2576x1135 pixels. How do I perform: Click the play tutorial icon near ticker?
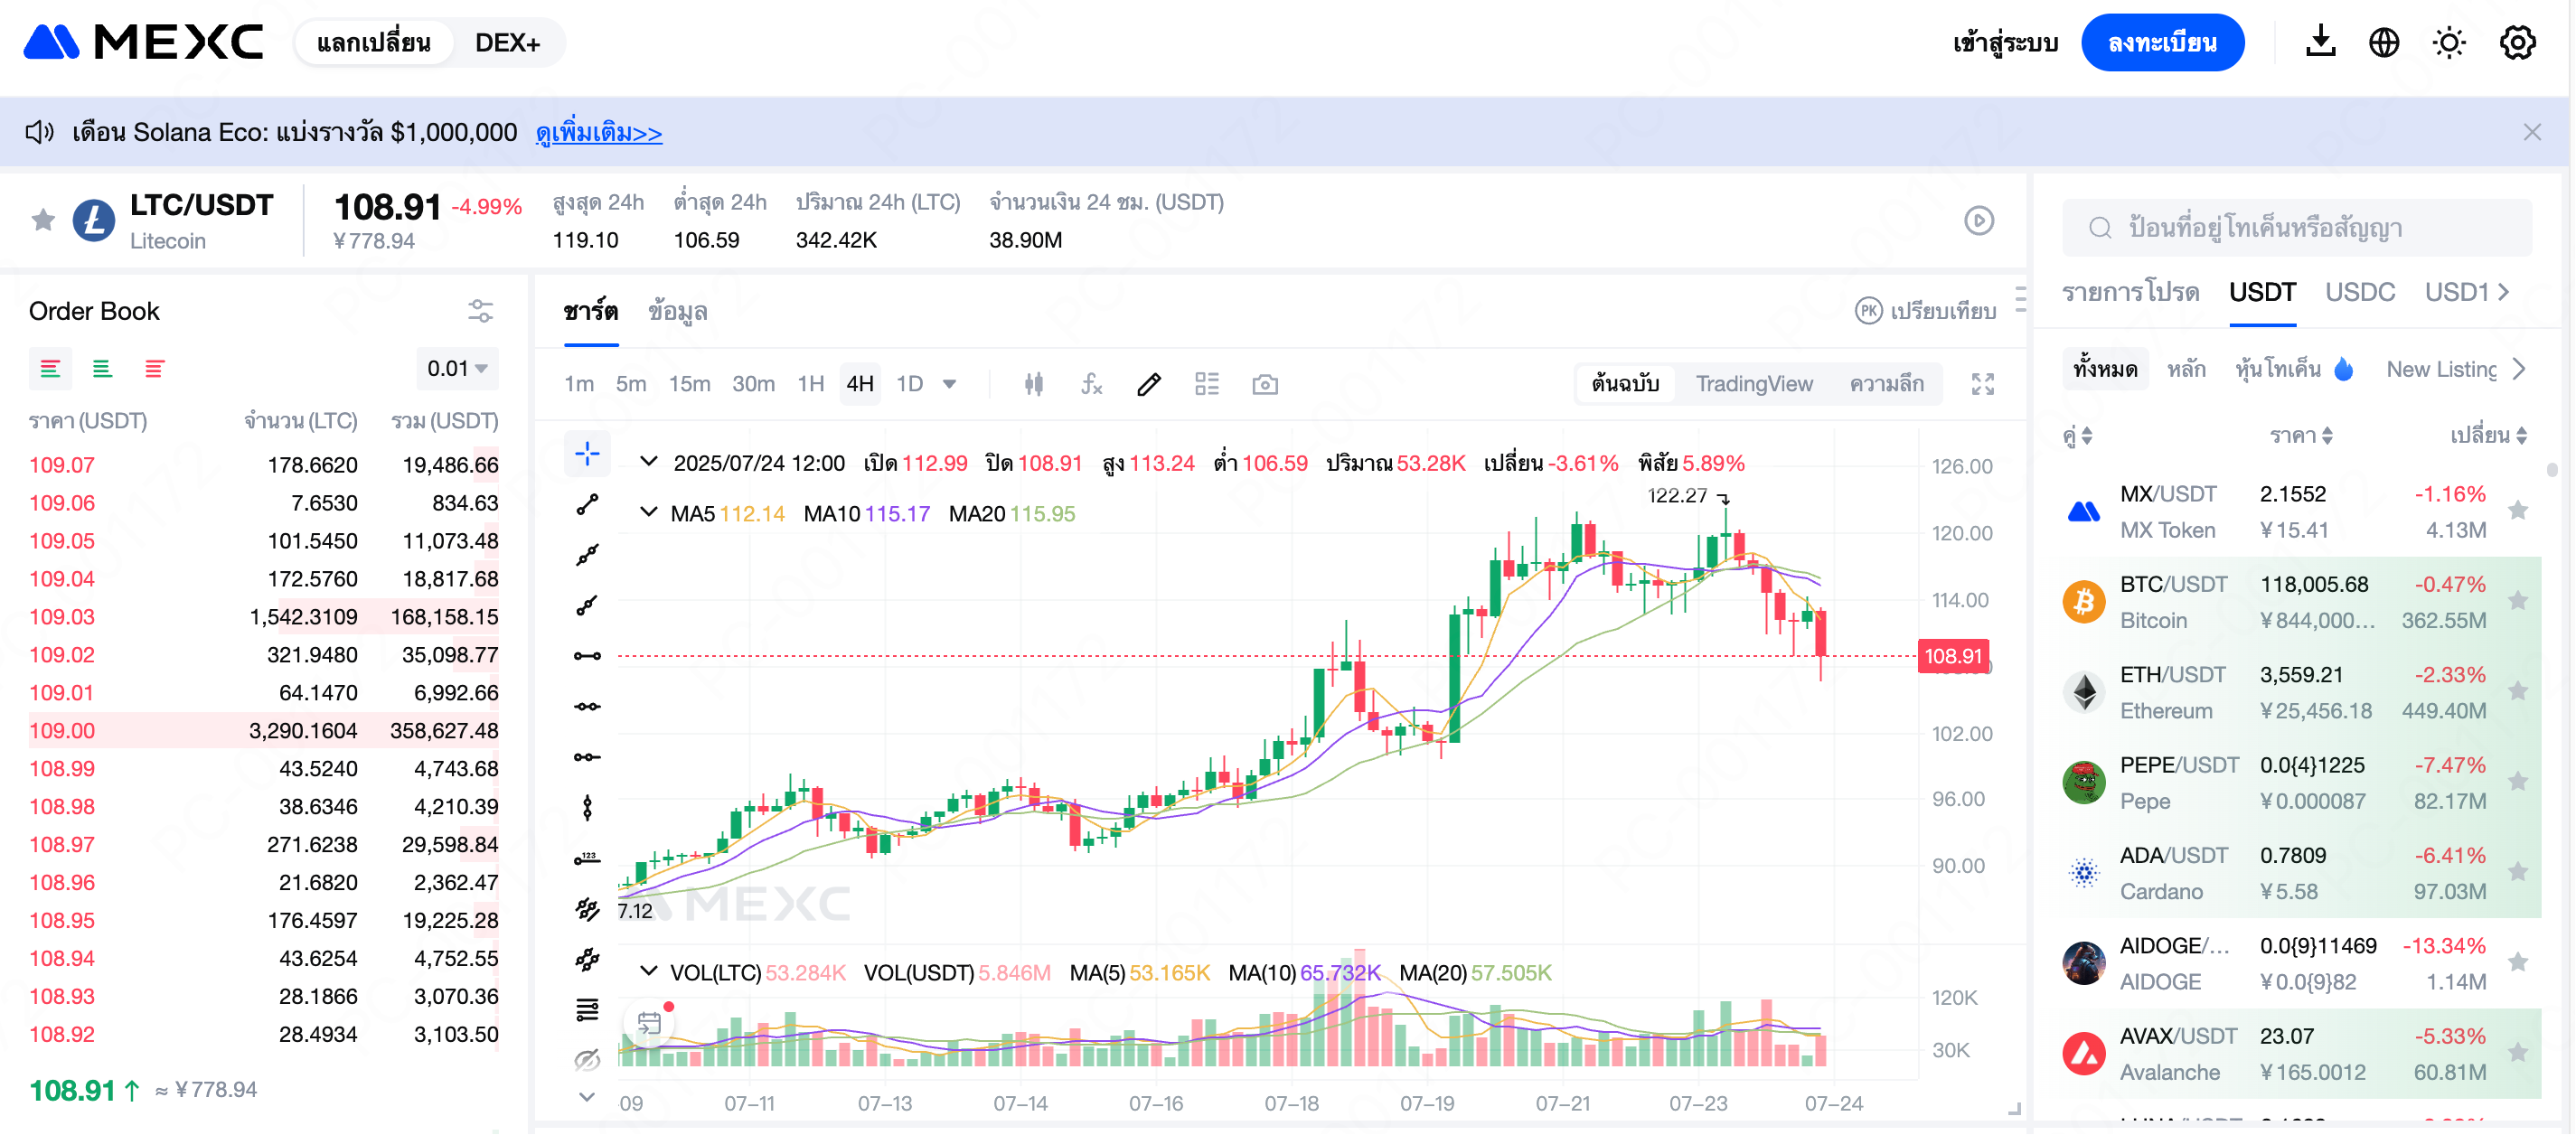1978,221
